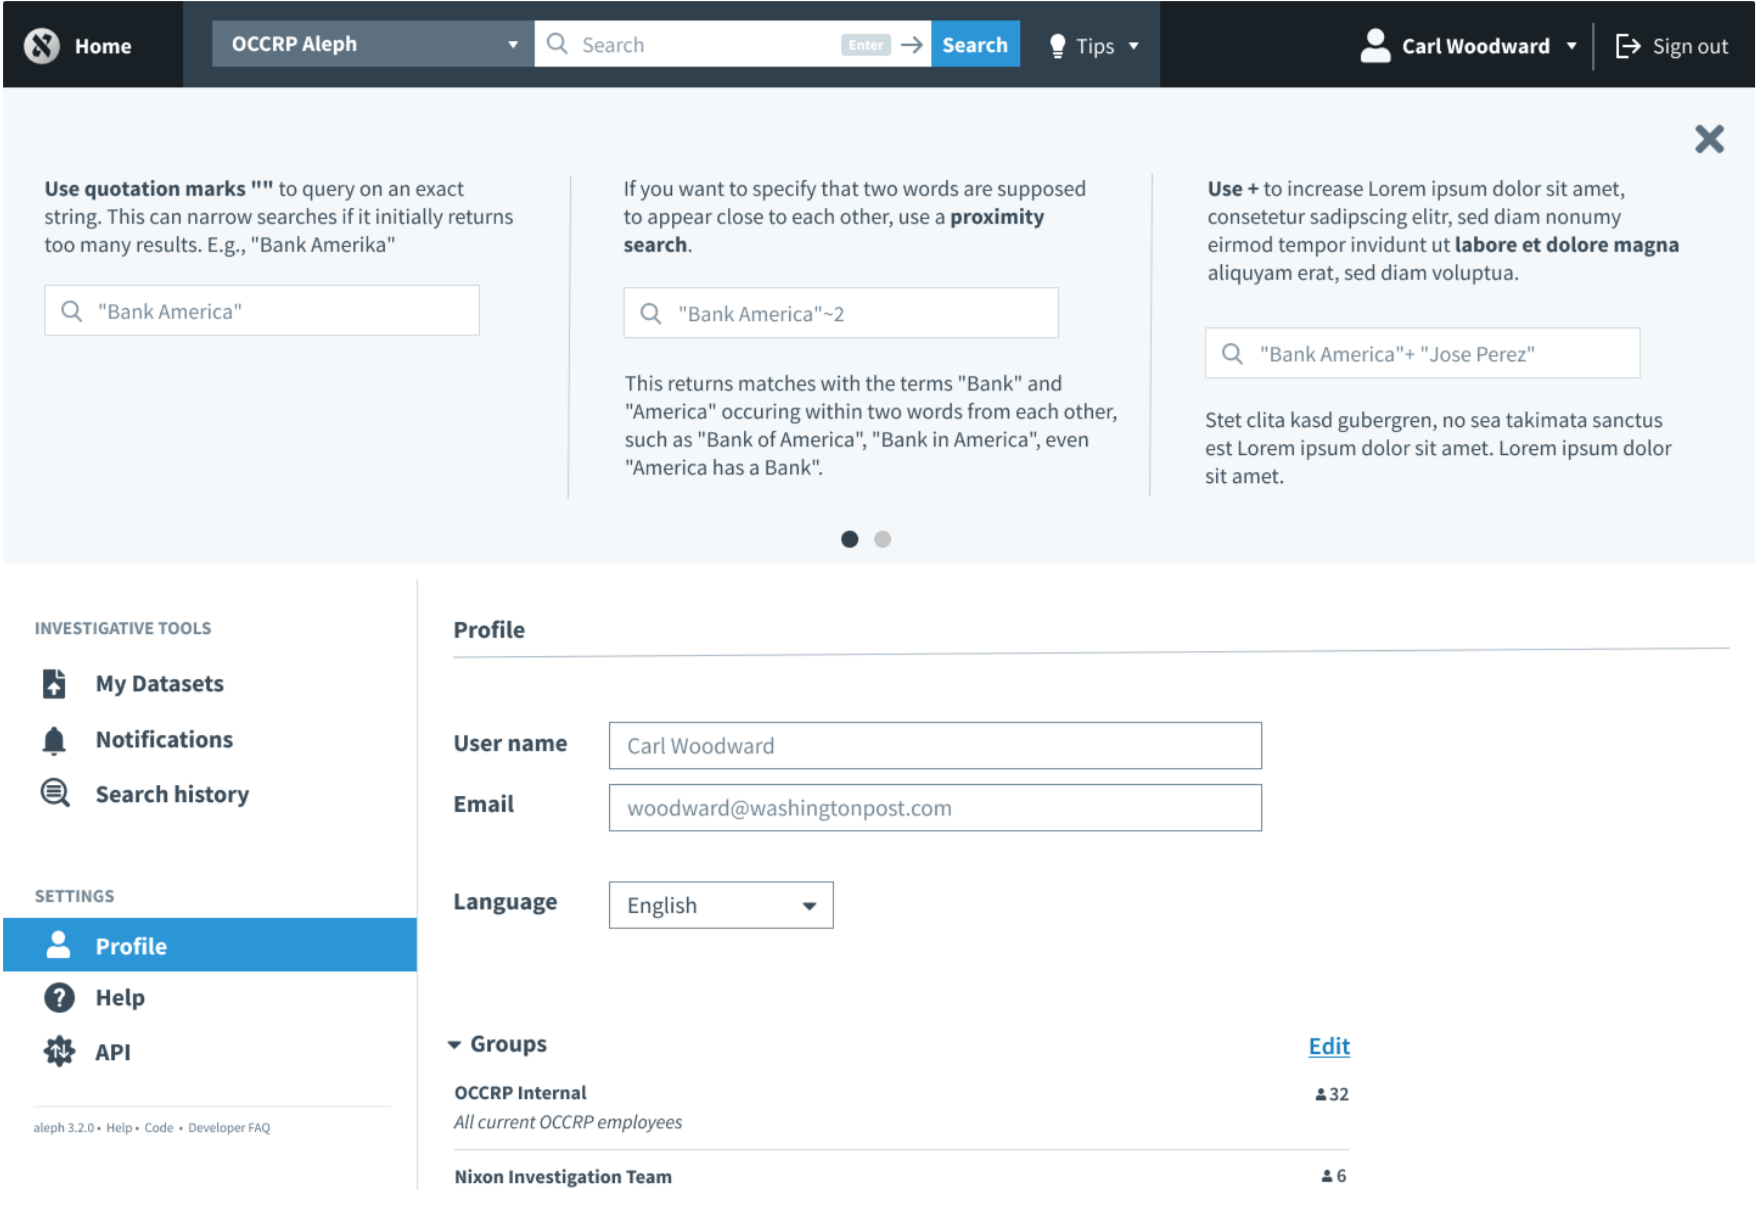Click the OCCRP home logo icon
The width and height of the screenshot is (1756, 1220).
pos(41,45)
